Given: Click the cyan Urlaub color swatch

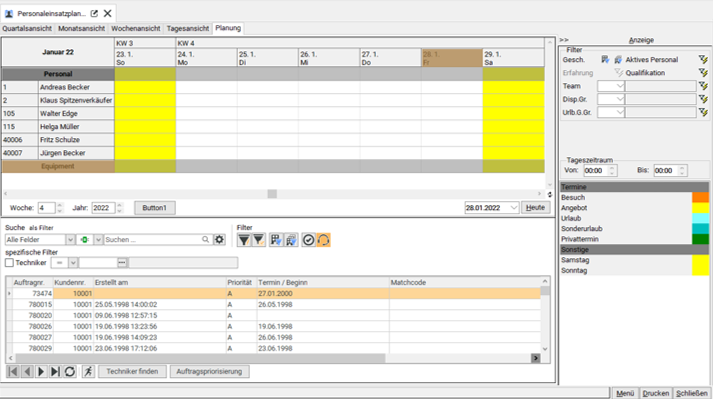Looking at the screenshot, I should 700,218.
